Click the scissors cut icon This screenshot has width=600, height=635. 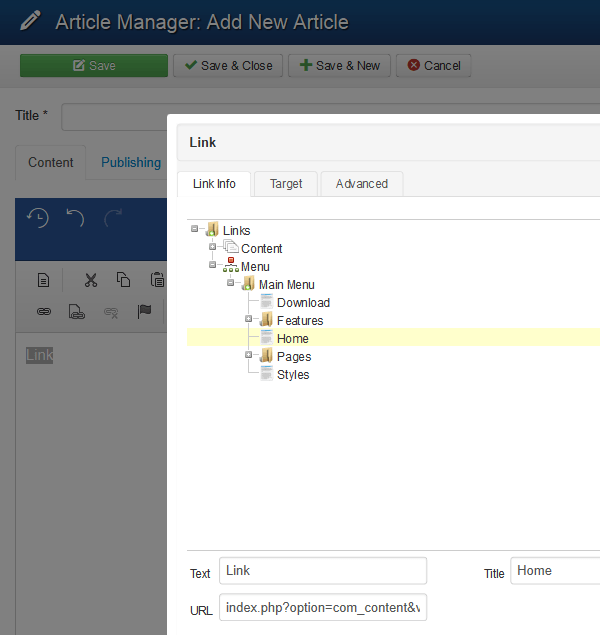[x=90, y=280]
